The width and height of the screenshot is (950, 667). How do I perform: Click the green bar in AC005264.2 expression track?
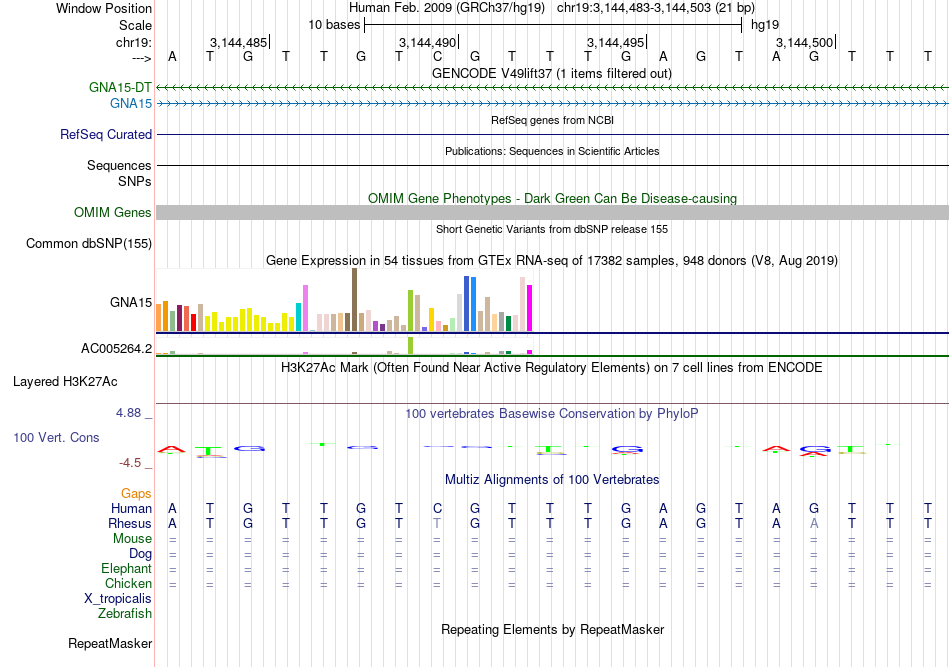pyautogui.click(x=411, y=345)
